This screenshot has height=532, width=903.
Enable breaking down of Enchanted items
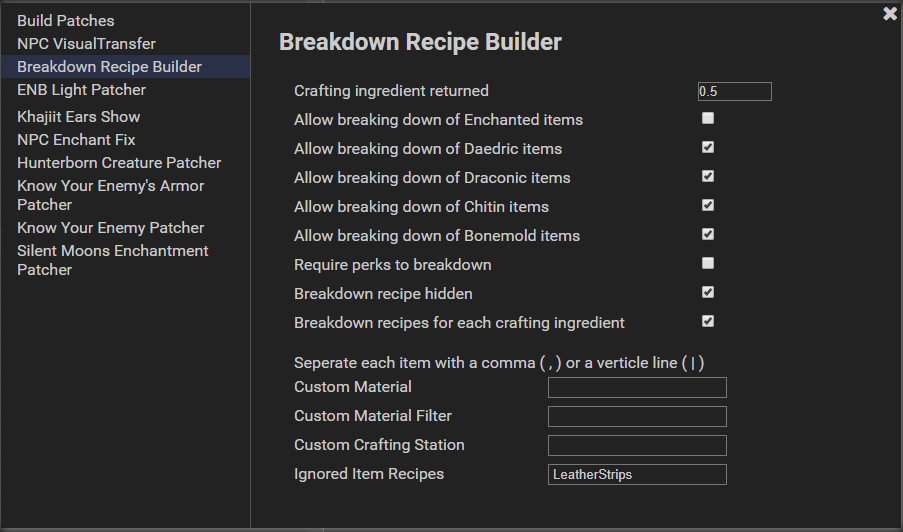708,118
